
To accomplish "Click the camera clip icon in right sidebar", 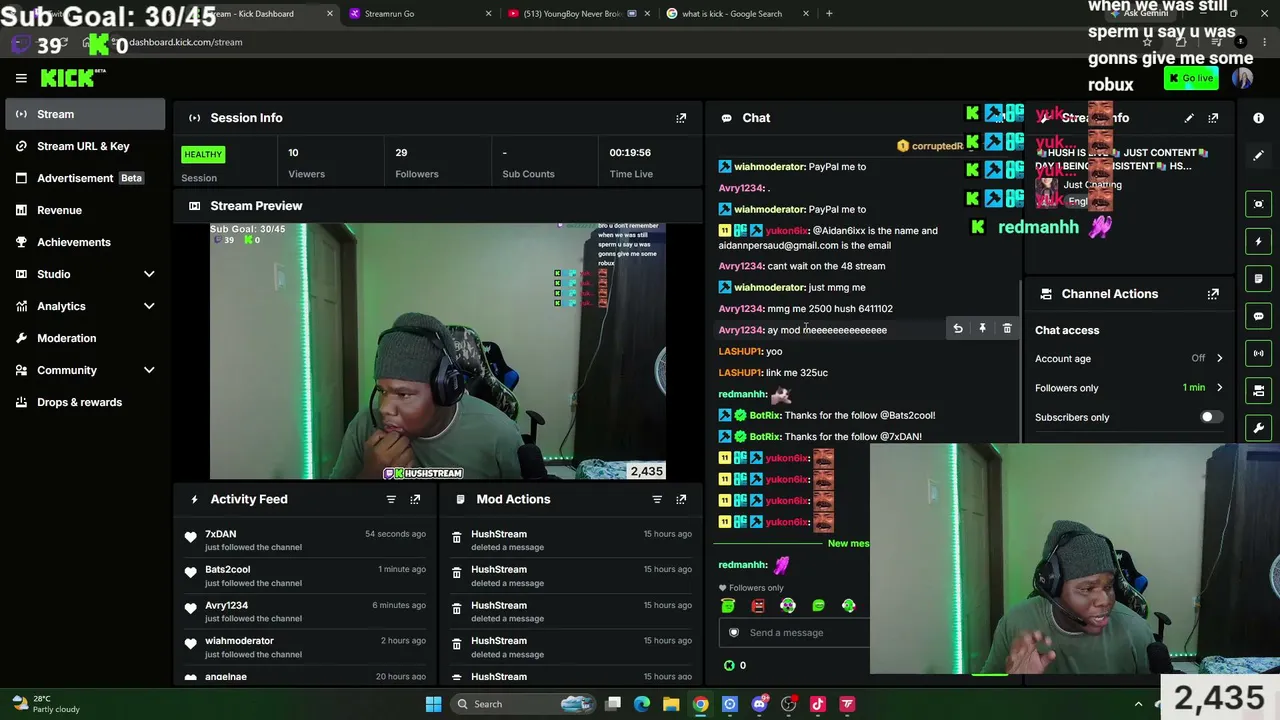I will point(1259,391).
